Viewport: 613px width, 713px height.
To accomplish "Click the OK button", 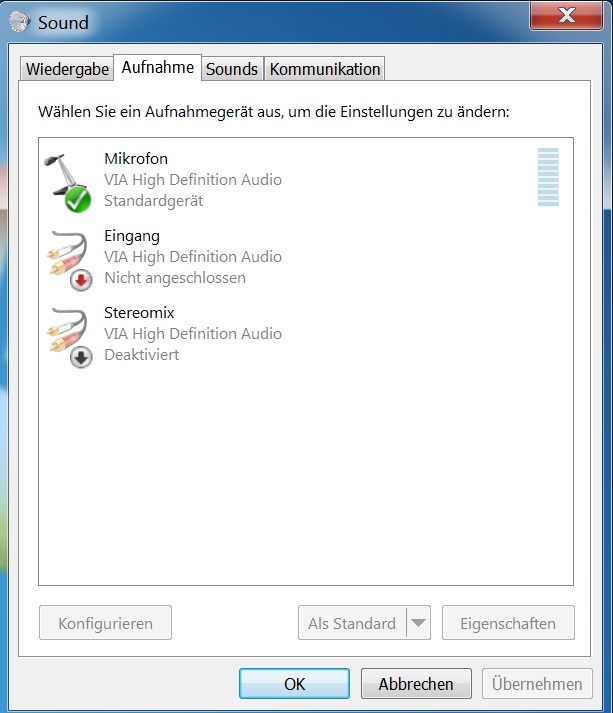I will [x=294, y=683].
